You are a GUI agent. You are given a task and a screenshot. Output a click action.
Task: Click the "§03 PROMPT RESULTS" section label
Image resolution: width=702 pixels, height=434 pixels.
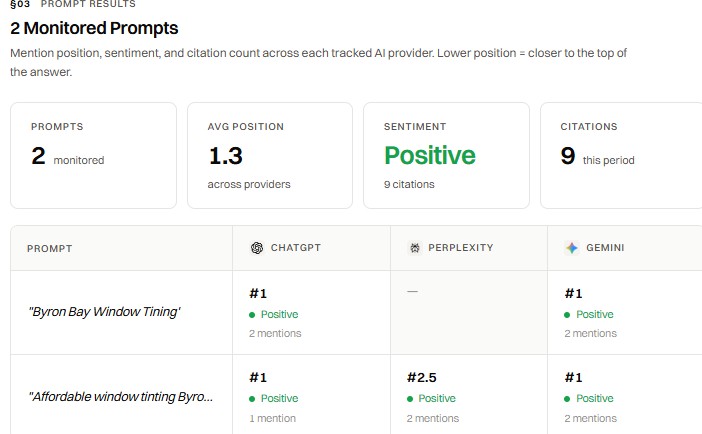[73, 4]
